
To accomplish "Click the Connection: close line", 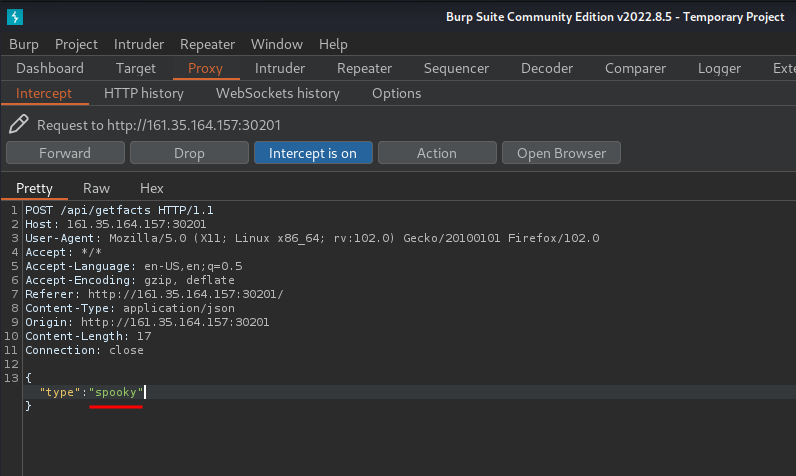I will (84, 350).
